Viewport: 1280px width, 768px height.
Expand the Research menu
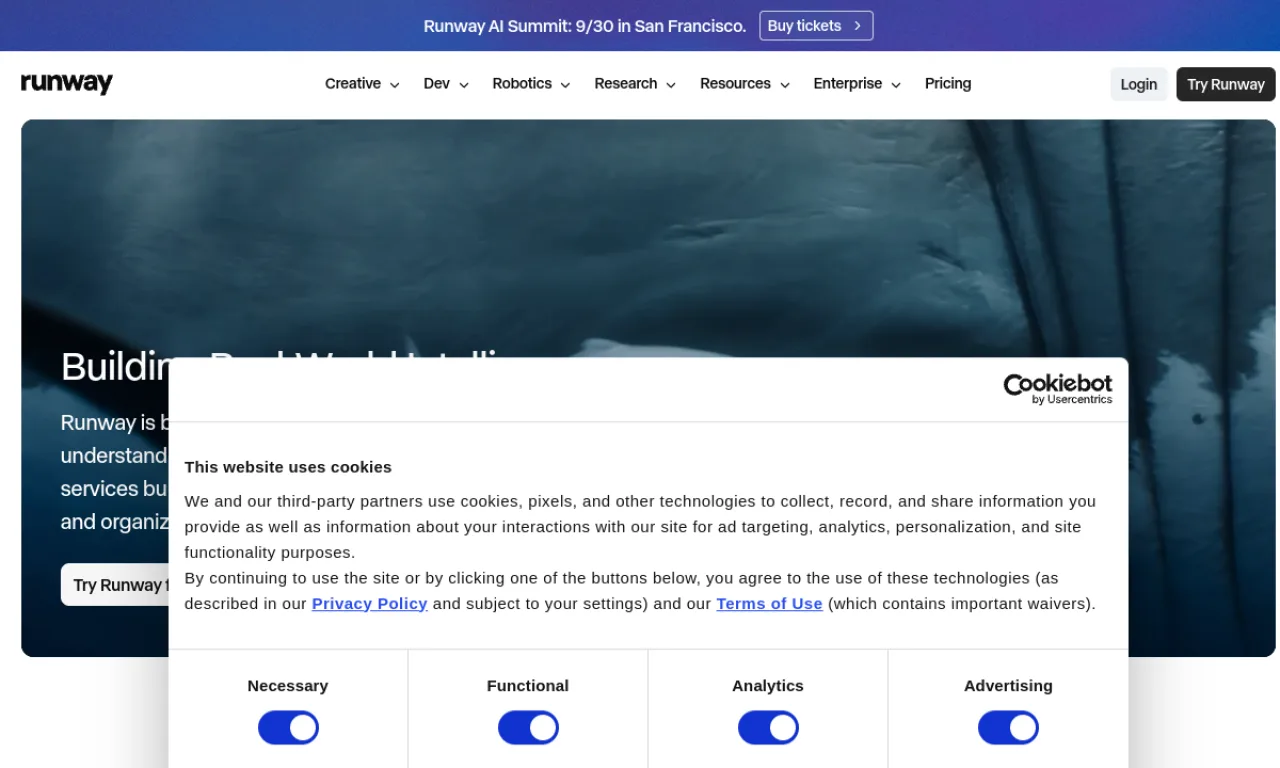pyautogui.click(x=635, y=84)
